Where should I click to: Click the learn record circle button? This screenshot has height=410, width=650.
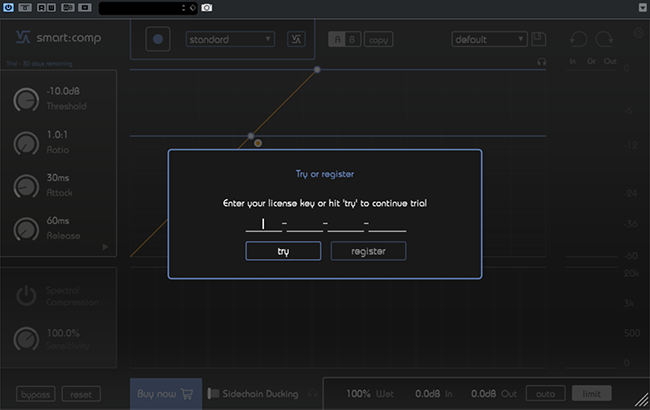click(159, 40)
